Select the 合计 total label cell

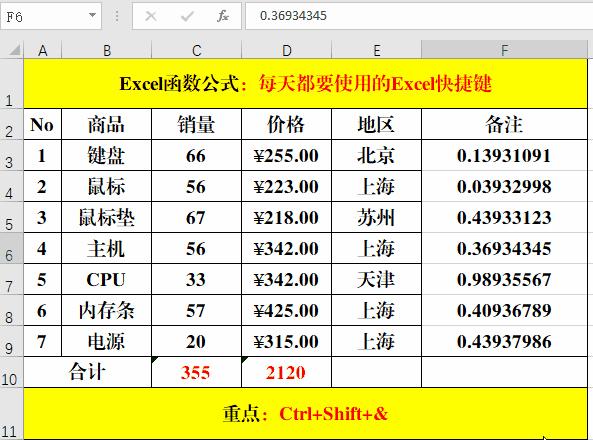click(x=87, y=372)
